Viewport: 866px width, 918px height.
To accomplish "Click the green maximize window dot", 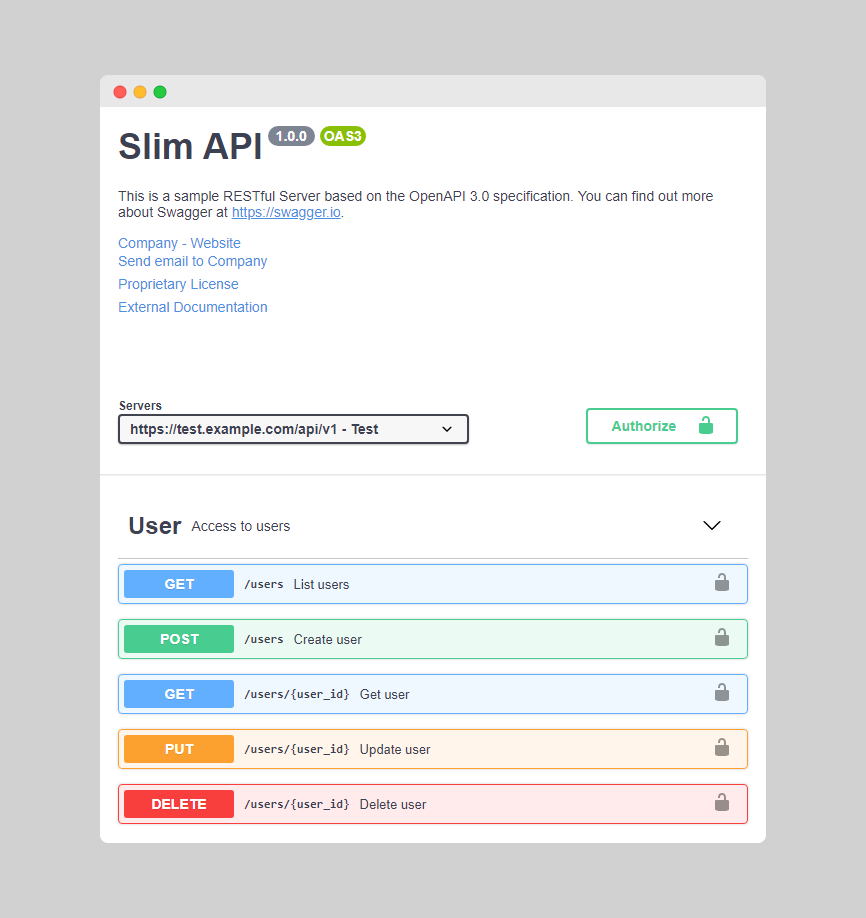I will [160, 92].
